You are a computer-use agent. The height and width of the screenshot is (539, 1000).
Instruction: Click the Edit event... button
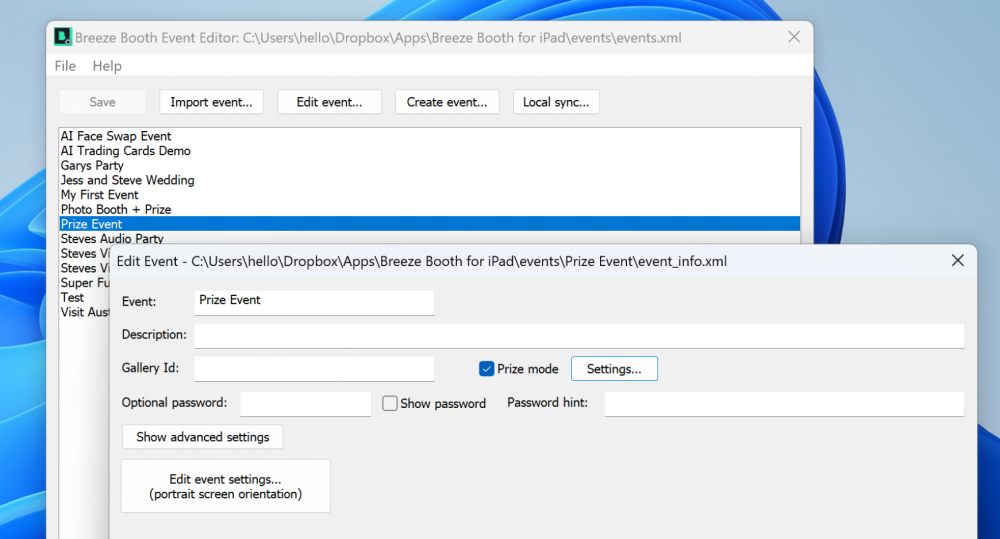coord(329,102)
